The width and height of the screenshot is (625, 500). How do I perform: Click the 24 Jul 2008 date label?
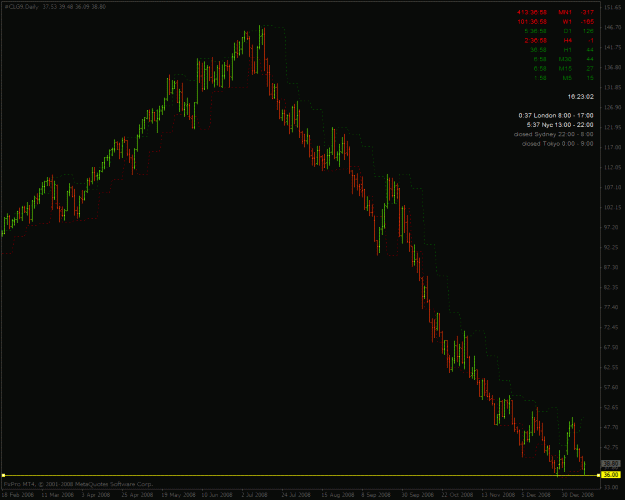(x=296, y=495)
